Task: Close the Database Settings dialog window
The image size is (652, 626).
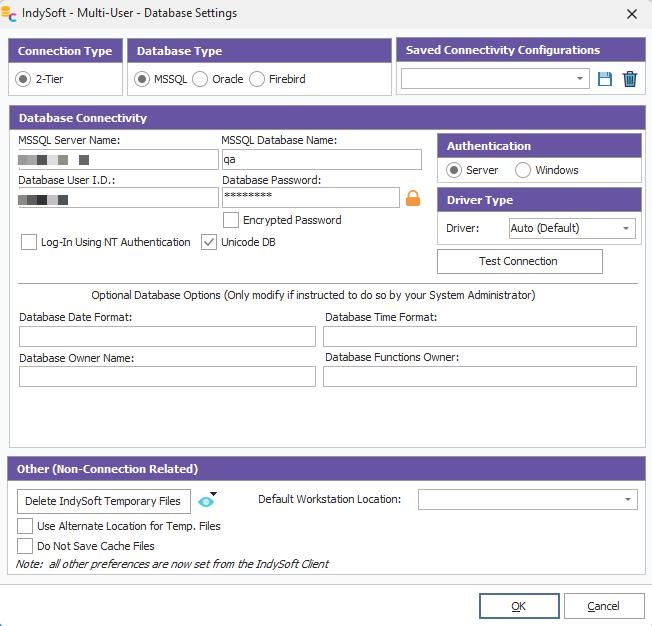Action: [631, 14]
